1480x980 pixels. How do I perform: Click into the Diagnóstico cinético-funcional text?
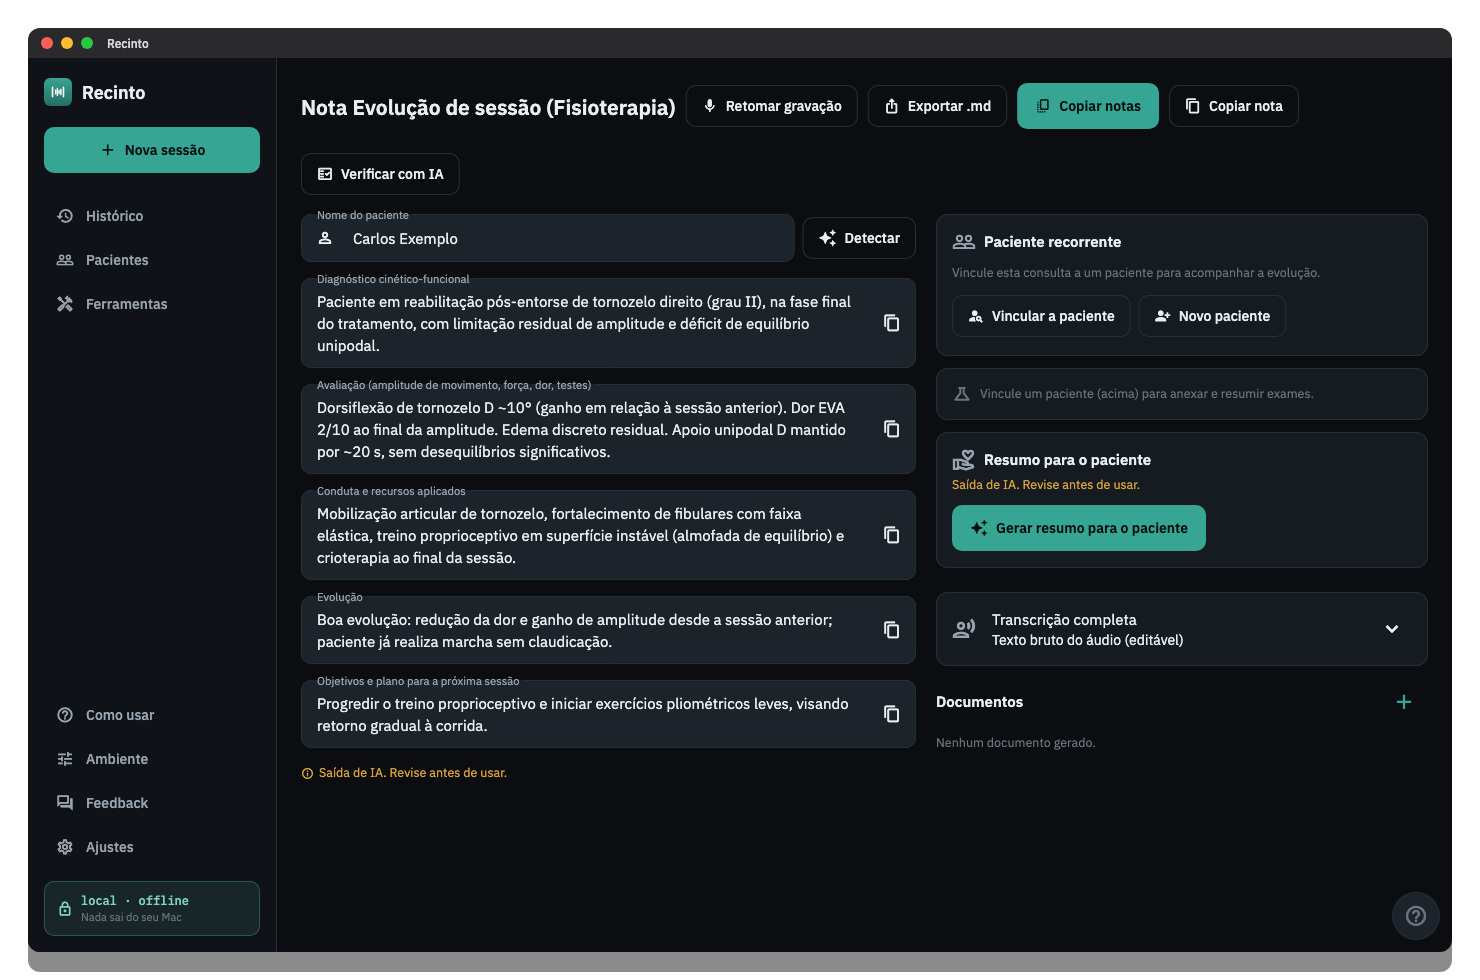coord(585,324)
